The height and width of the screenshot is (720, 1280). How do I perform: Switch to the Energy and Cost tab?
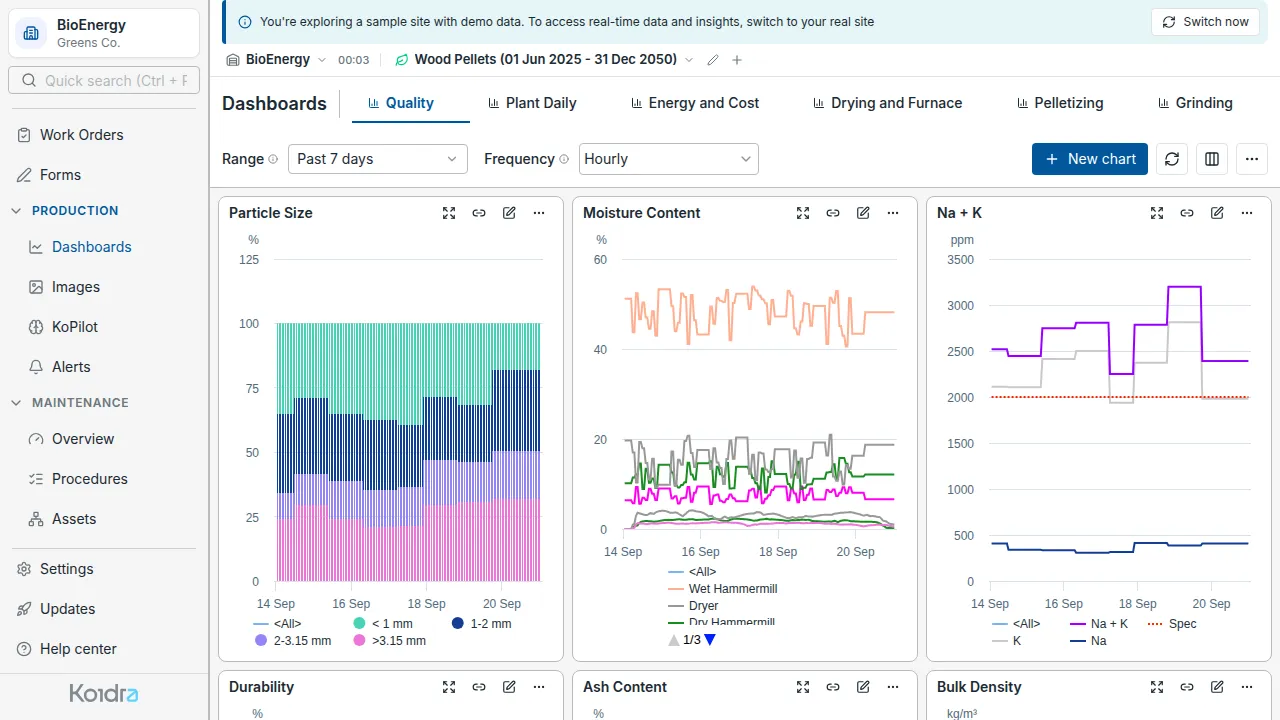click(x=695, y=103)
